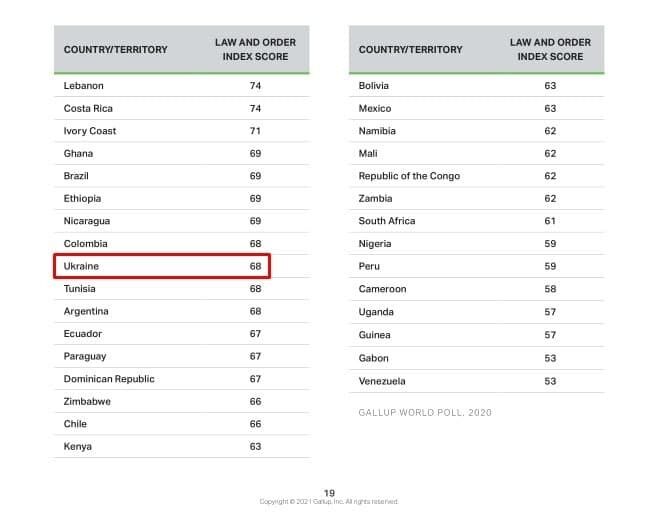Select the Nigeria row

[476, 244]
